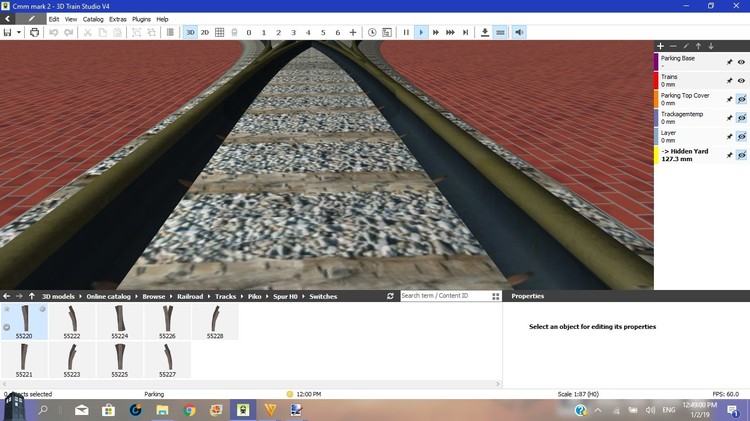Click the 3D models breadcrumb link
The height and width of the screenshot is (421, 750).
[58, 297]
